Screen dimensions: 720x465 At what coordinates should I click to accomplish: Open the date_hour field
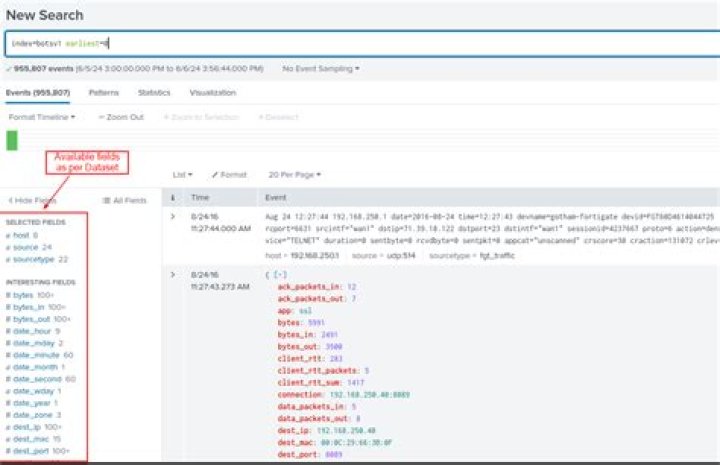point(33,331)
